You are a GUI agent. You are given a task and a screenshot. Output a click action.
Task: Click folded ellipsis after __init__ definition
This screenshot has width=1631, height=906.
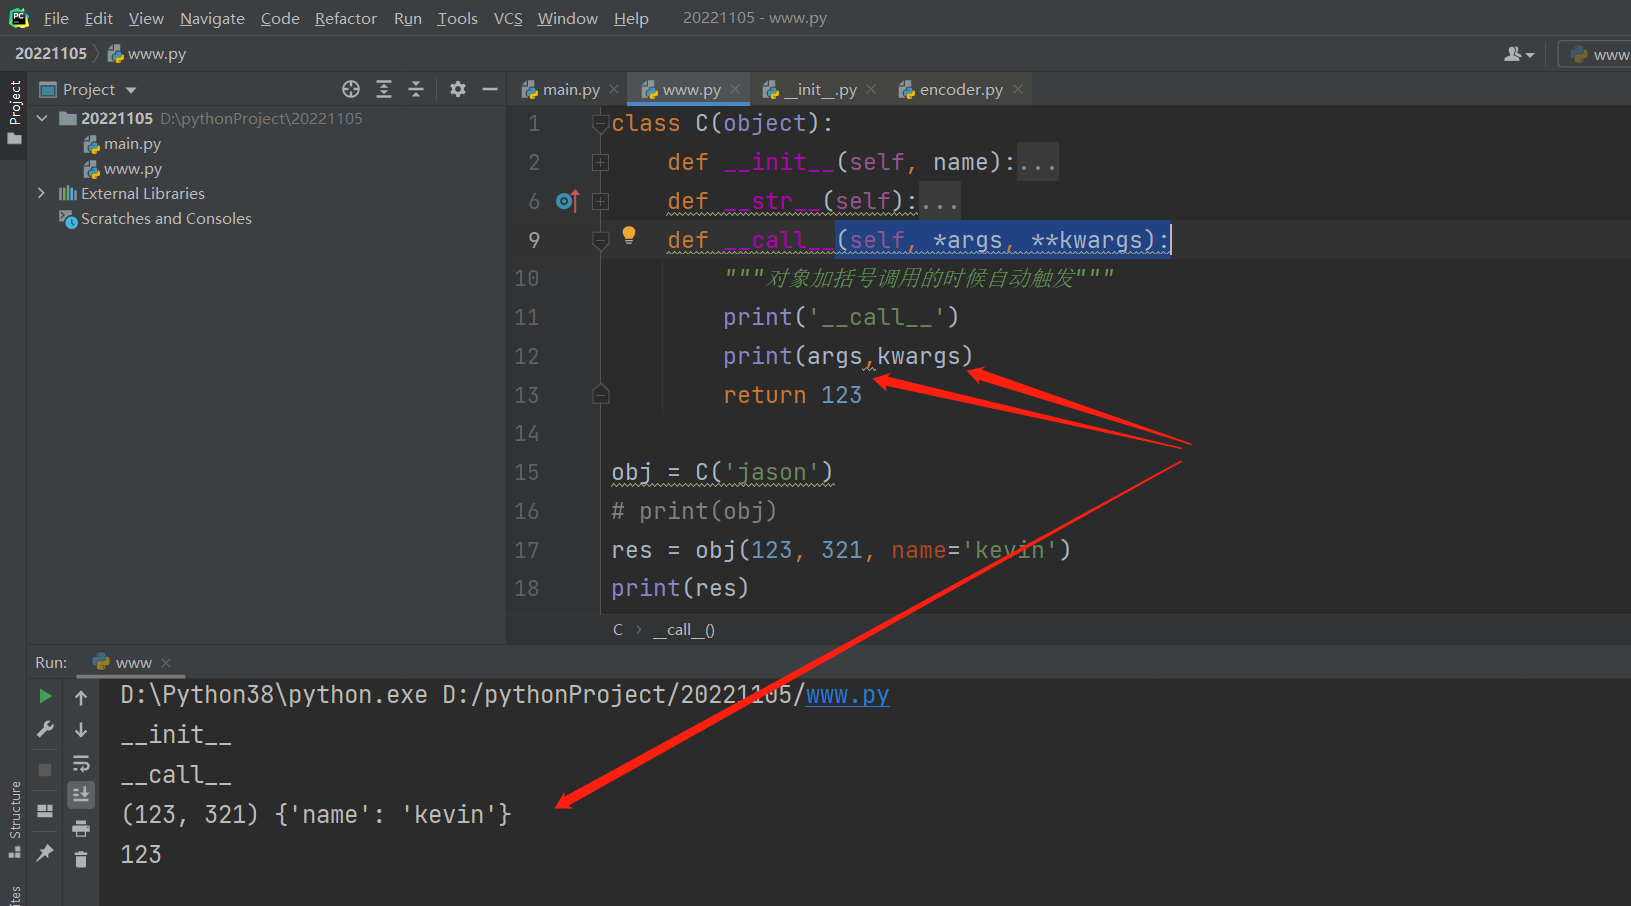(x=1037, y=162)
